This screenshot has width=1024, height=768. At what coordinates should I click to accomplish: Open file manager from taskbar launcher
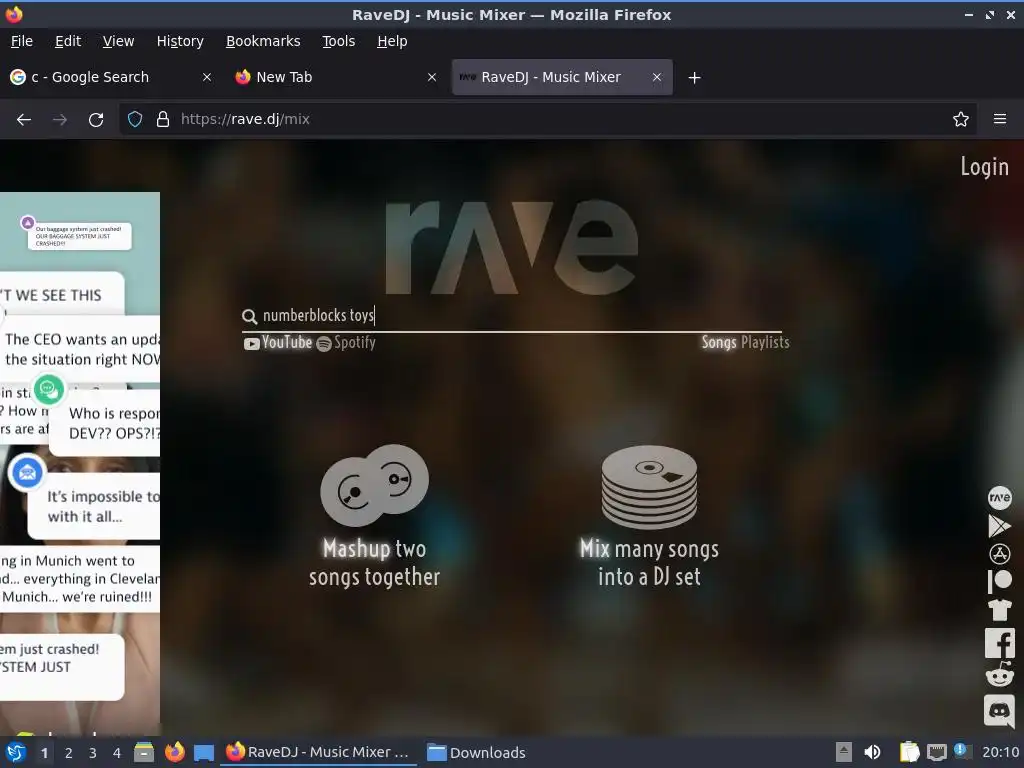[144, 752]
